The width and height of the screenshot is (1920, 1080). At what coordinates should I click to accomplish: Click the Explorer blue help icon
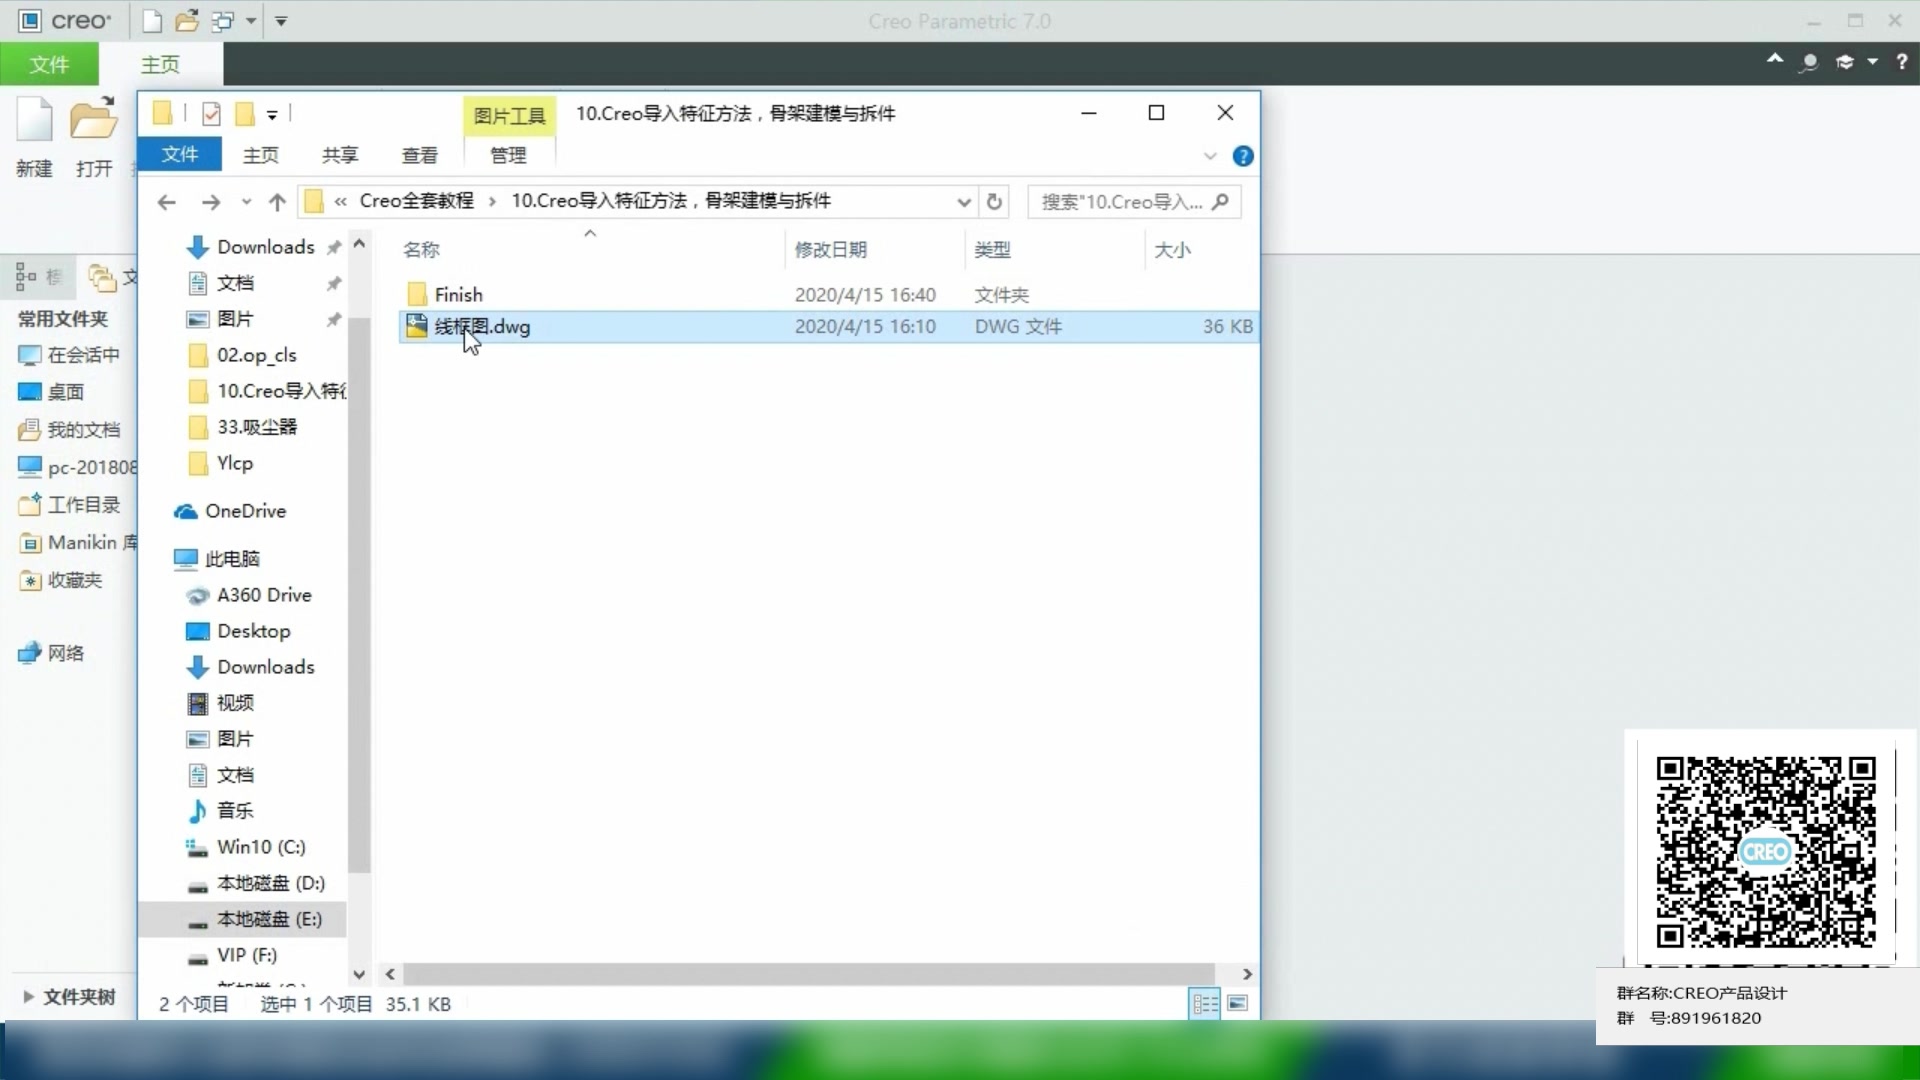tap(1243, 156)
